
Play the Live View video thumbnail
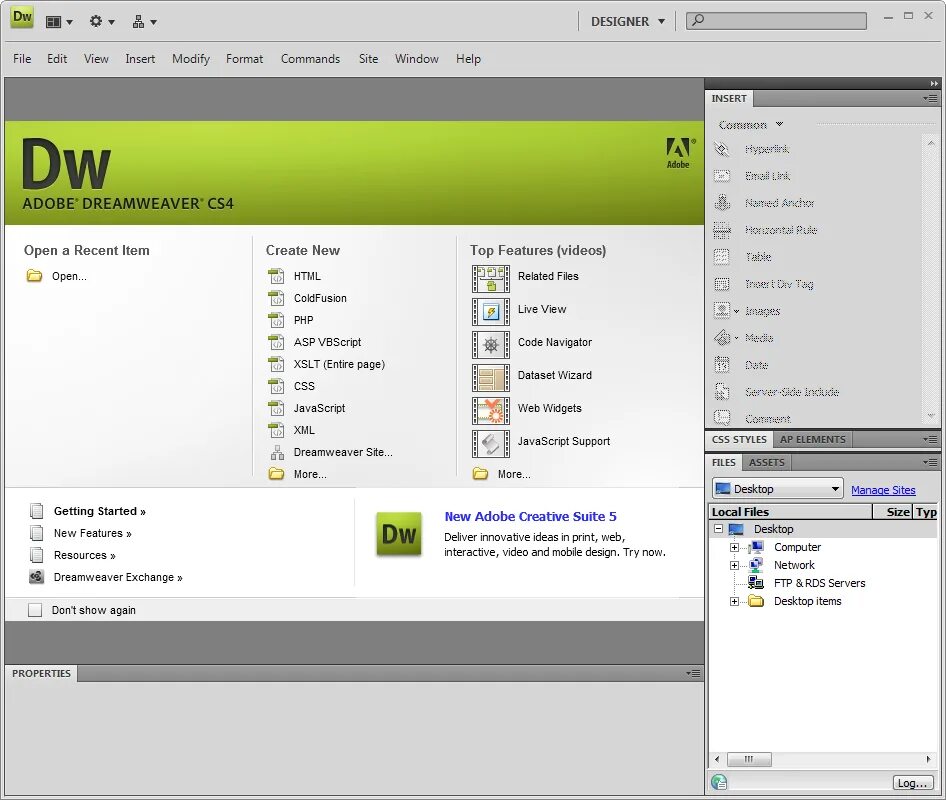[x=490, y=312]
